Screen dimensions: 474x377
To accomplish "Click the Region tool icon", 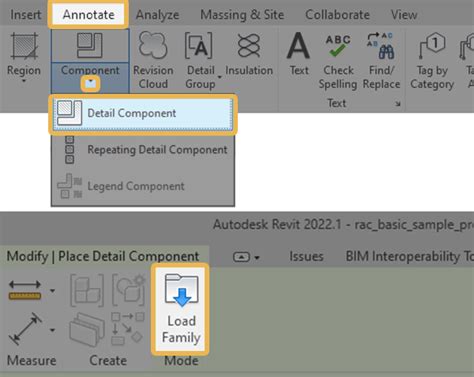I will click(x=24, y=47).
